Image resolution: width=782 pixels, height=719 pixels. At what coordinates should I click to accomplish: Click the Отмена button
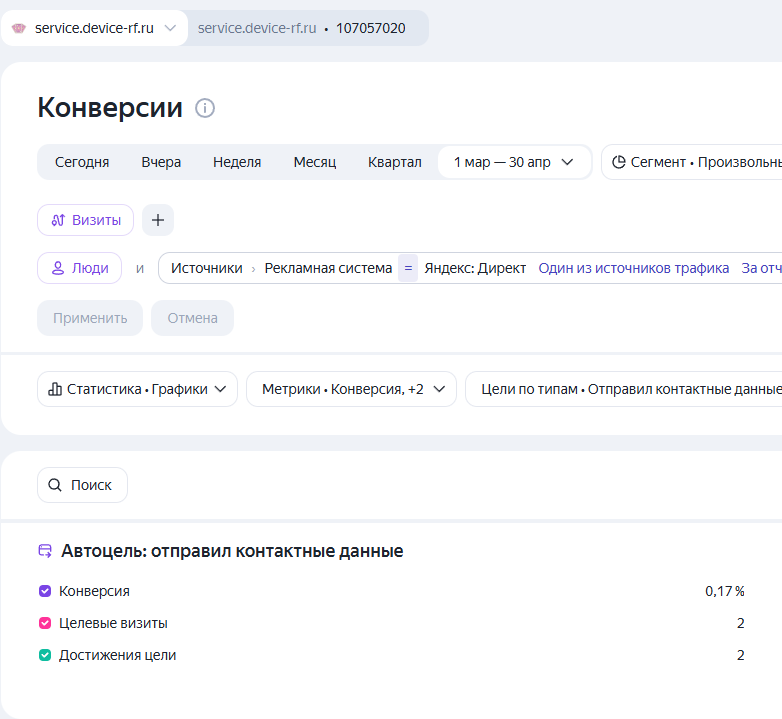pos(193,318)
